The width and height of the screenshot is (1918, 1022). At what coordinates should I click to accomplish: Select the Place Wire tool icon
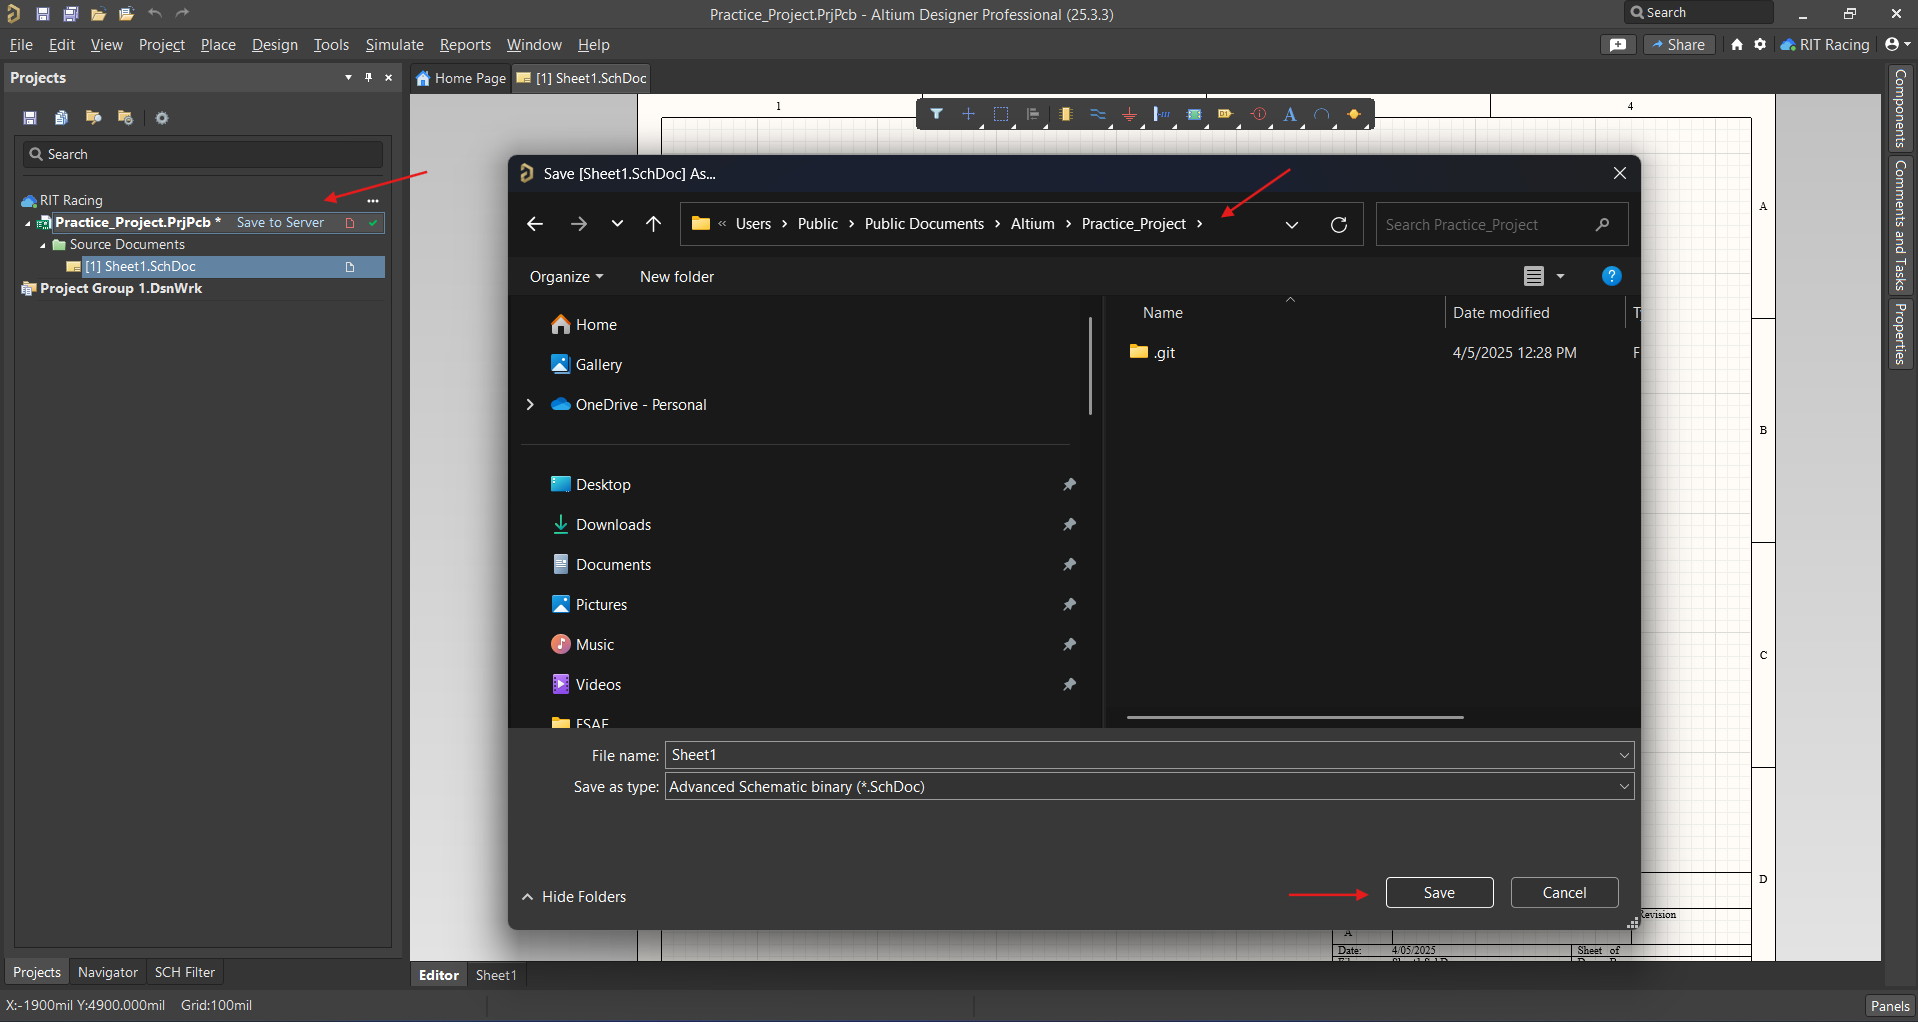pyautogui.click(x=1097, y=114)
